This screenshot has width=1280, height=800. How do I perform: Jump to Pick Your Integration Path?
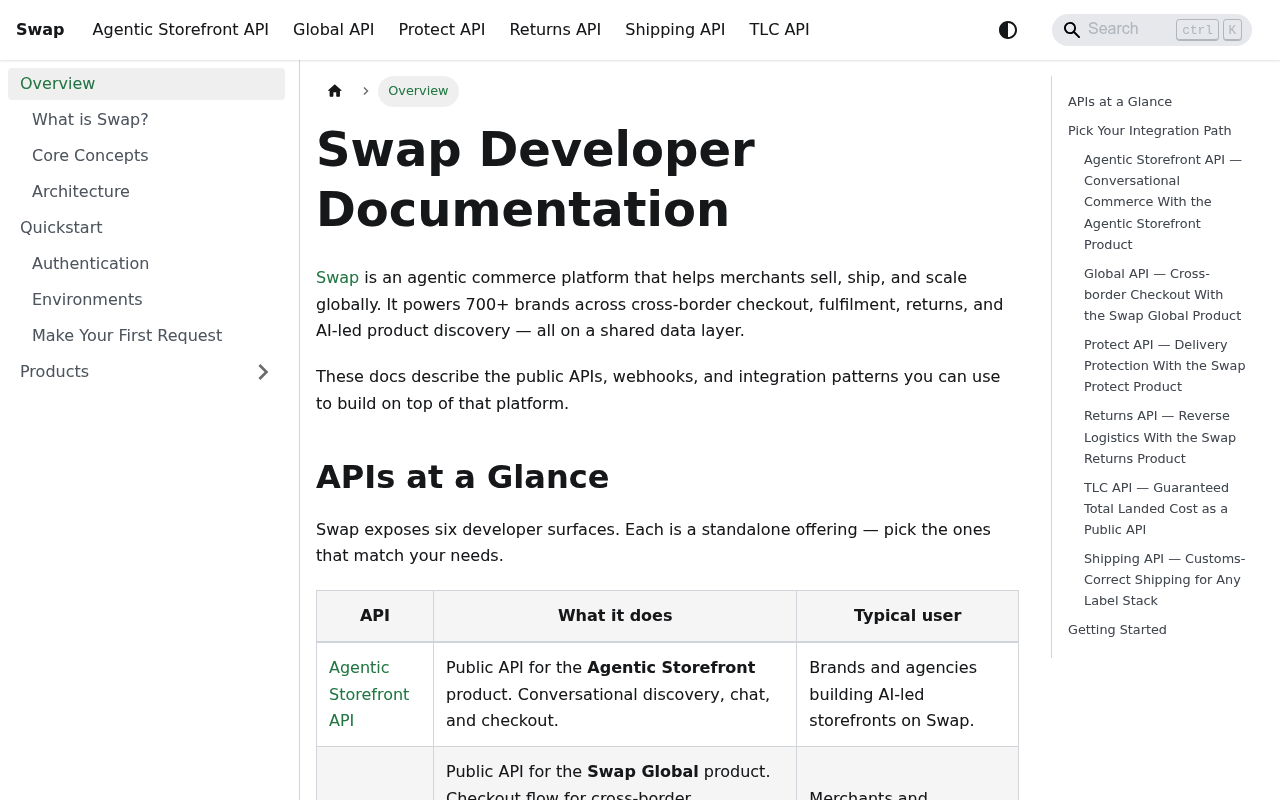tap(1150, 131)
